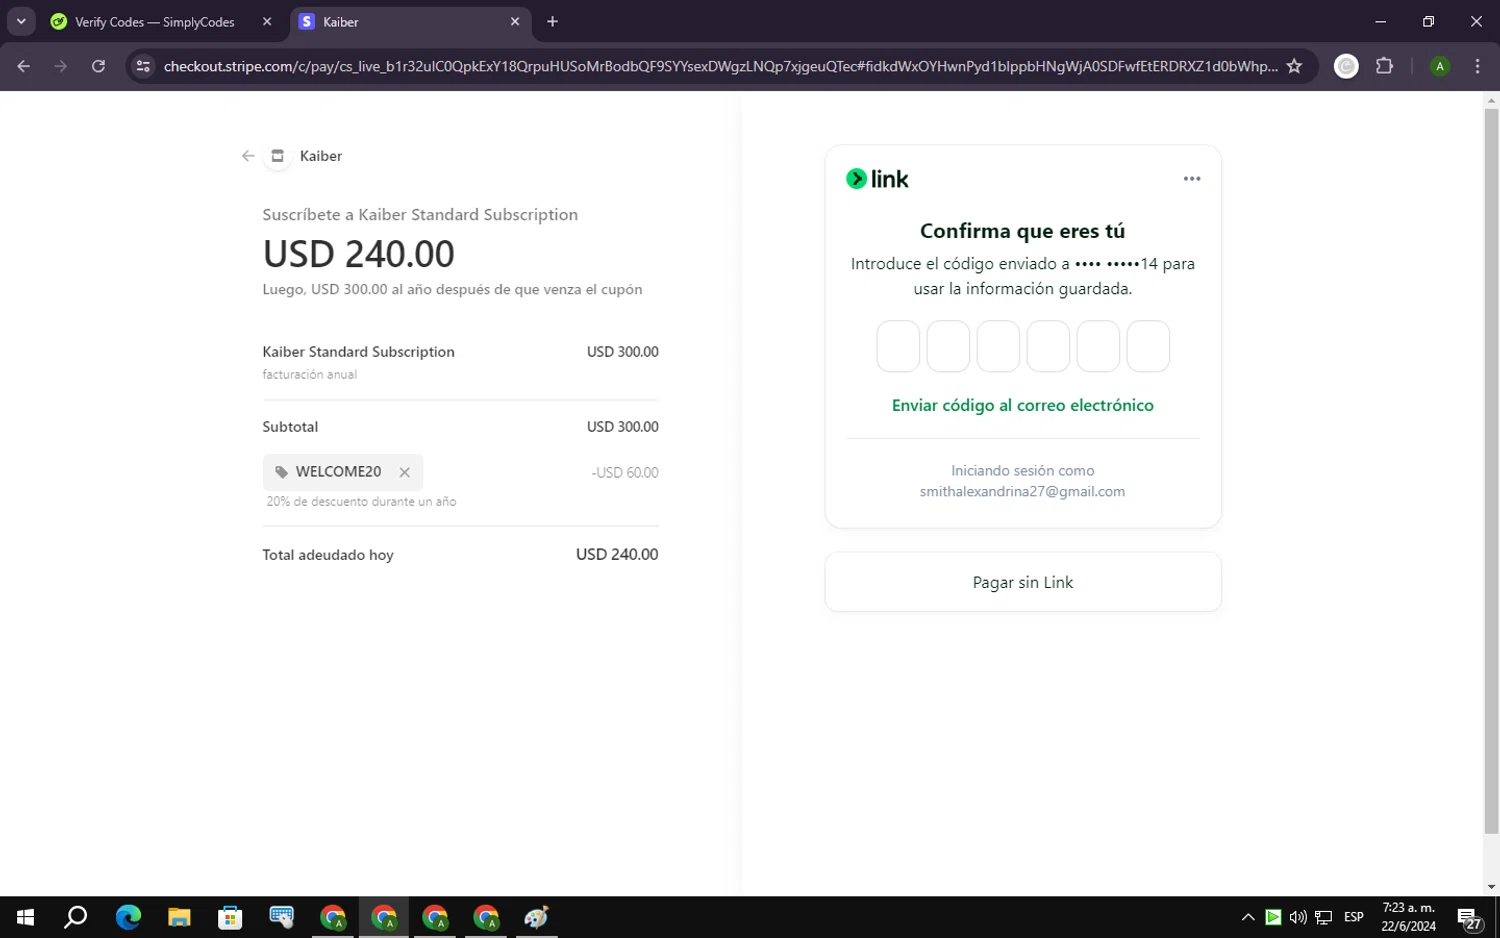Close the Kaiber browser tab

(515, 22)
